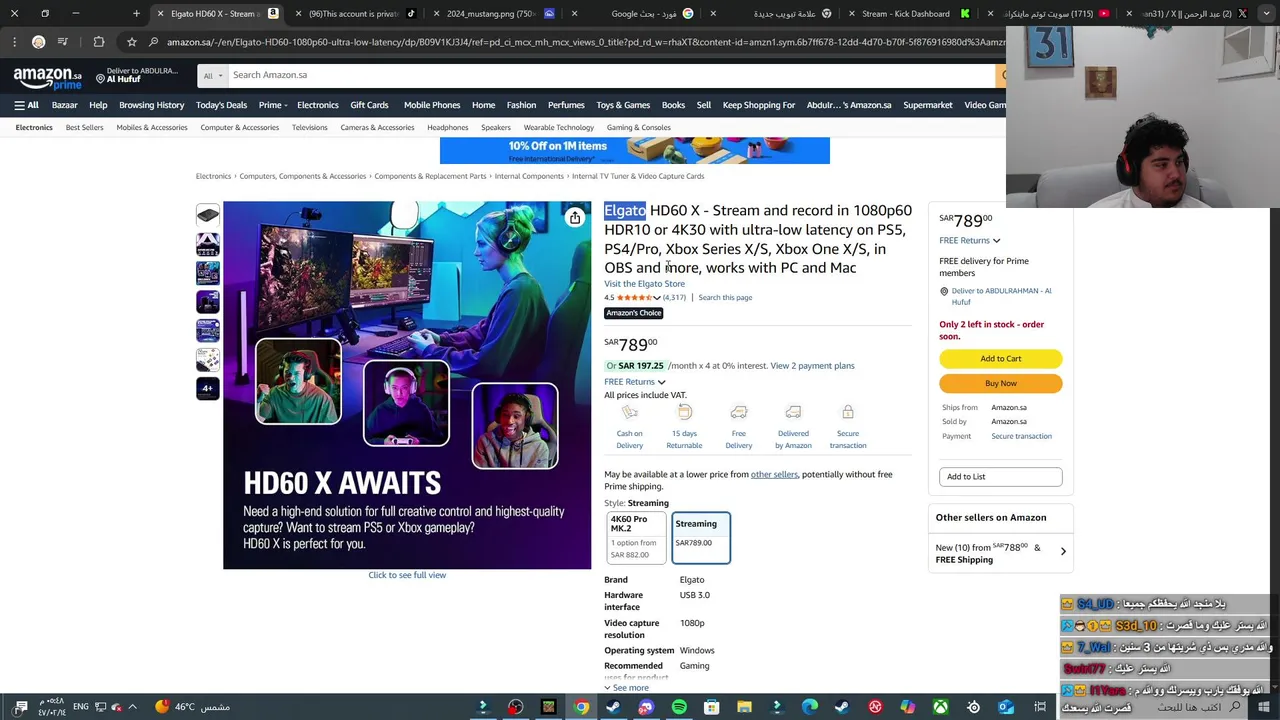This screenshot has height=720, width=1280.
Task: Bookmark this page with the star icon
Action: [131, 42]
